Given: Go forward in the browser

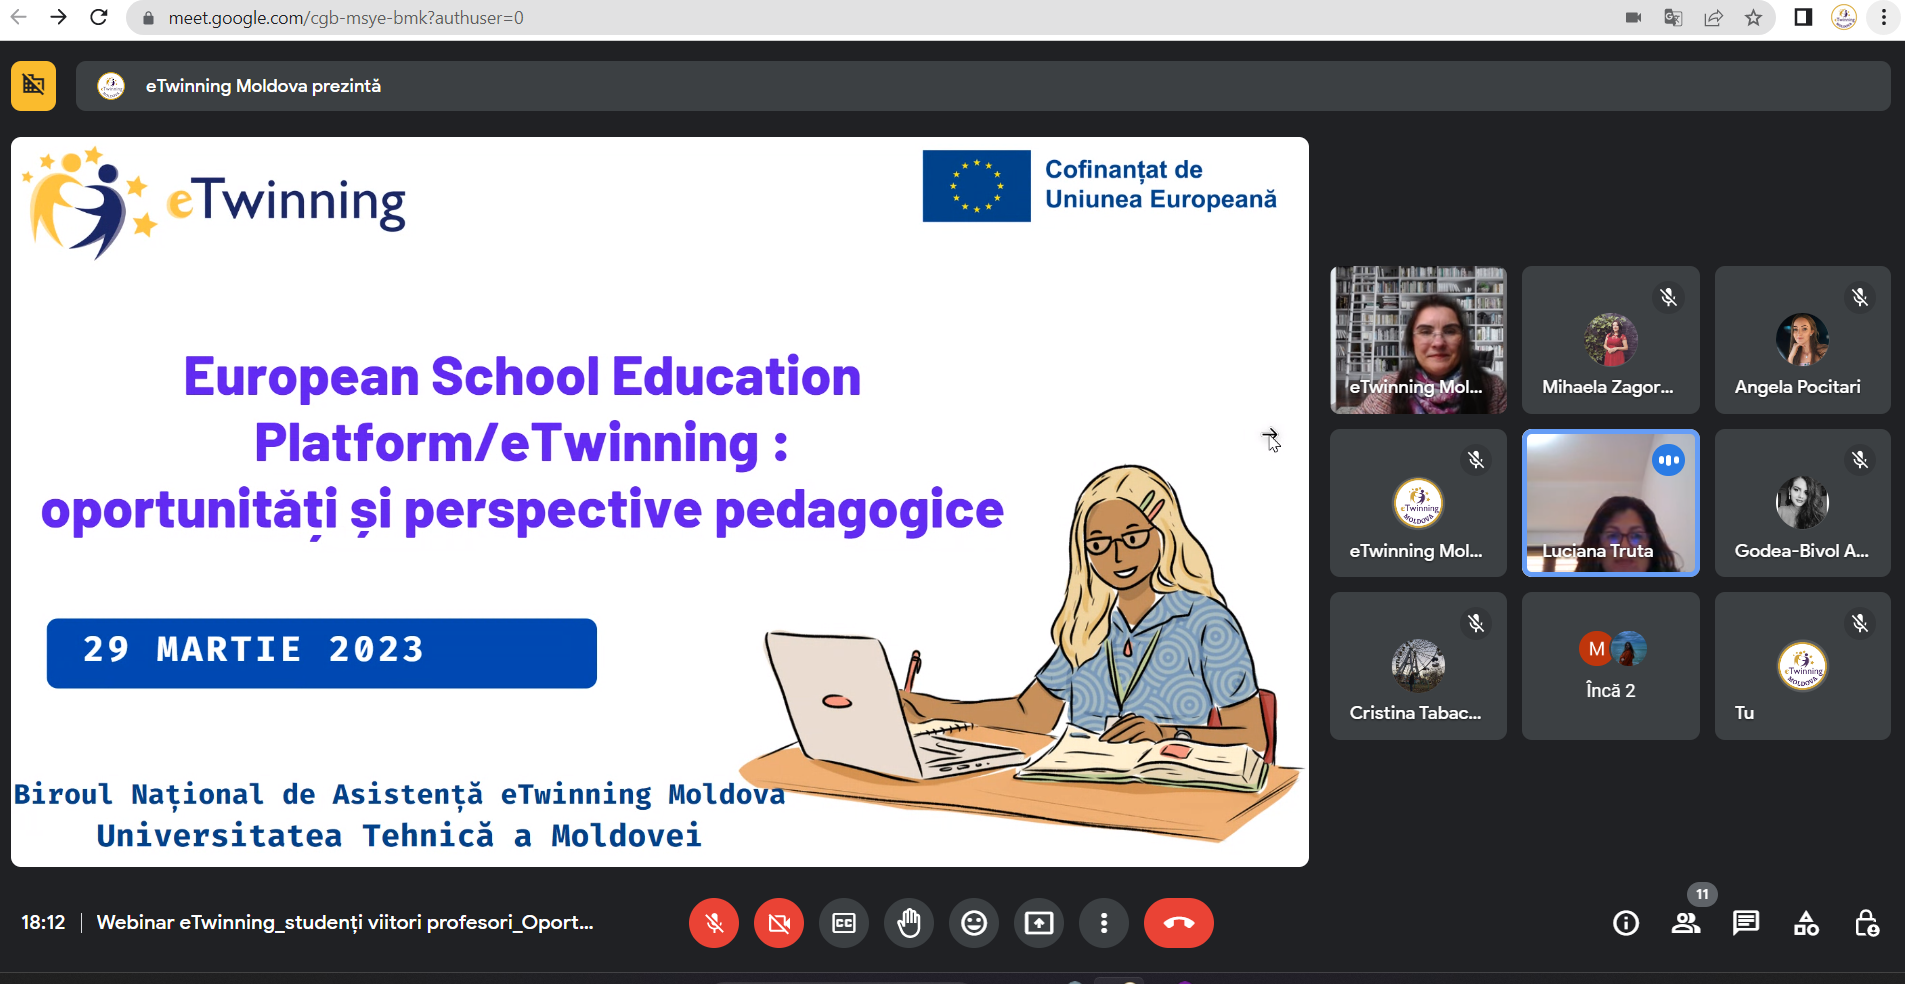Looking at the screenshot, I should pos(59,17).
